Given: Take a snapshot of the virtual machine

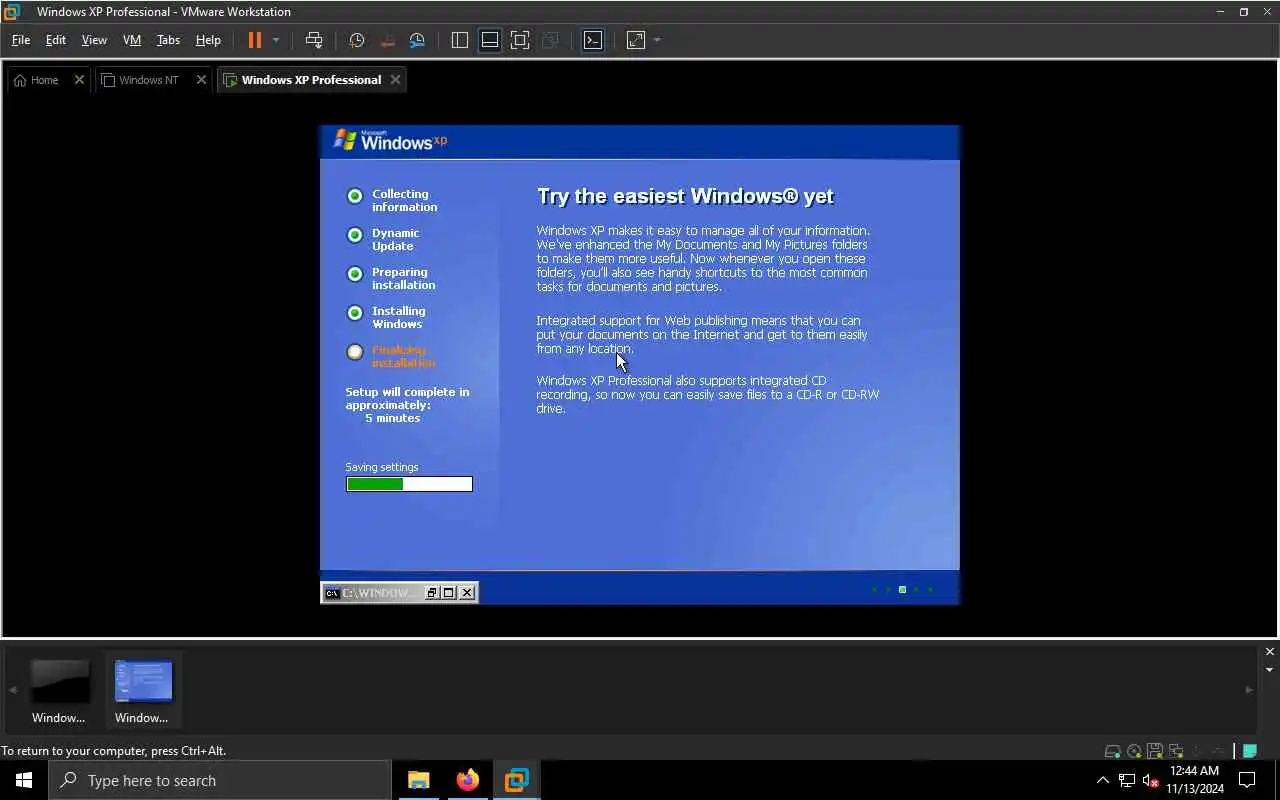Looking at the screenshot, I should (x=356, y=40).
